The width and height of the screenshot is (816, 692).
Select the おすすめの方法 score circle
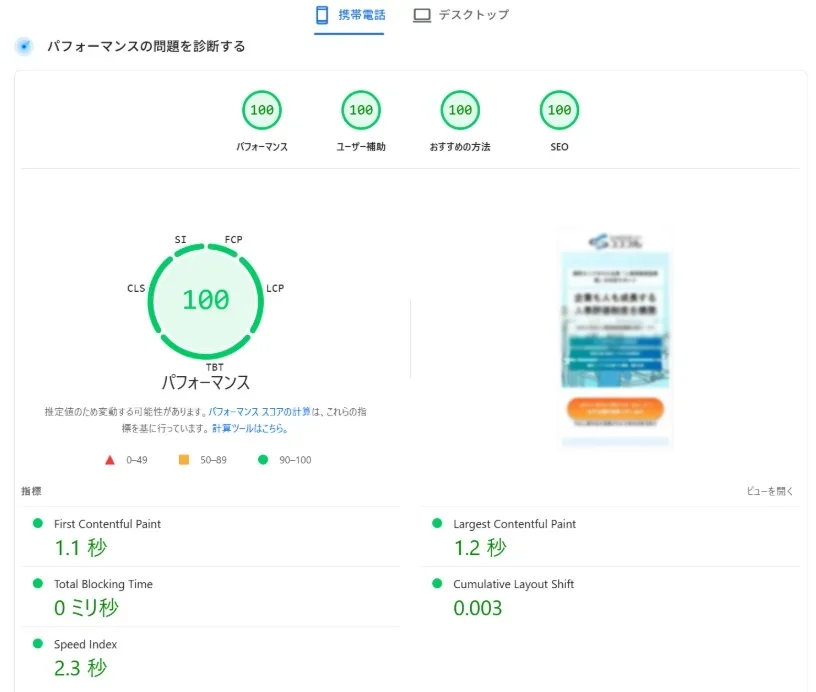pyautogui.click(x=459, y=110)
